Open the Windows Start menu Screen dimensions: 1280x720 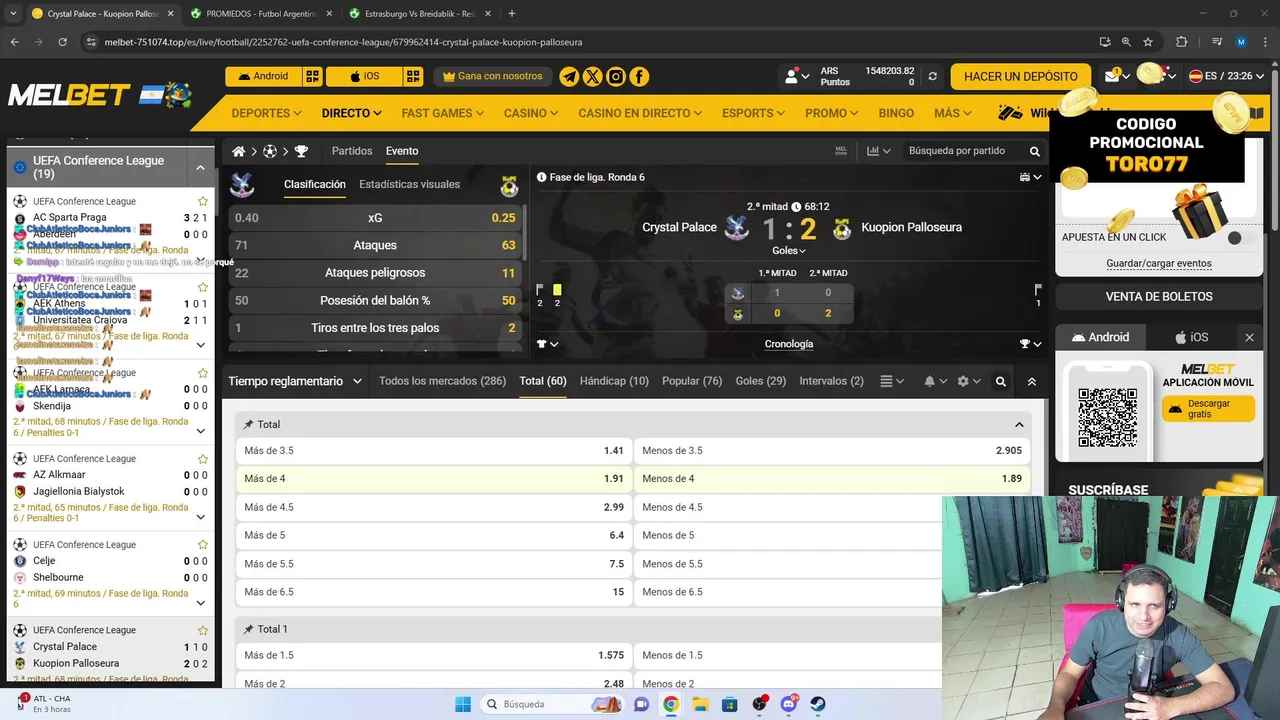463,704
